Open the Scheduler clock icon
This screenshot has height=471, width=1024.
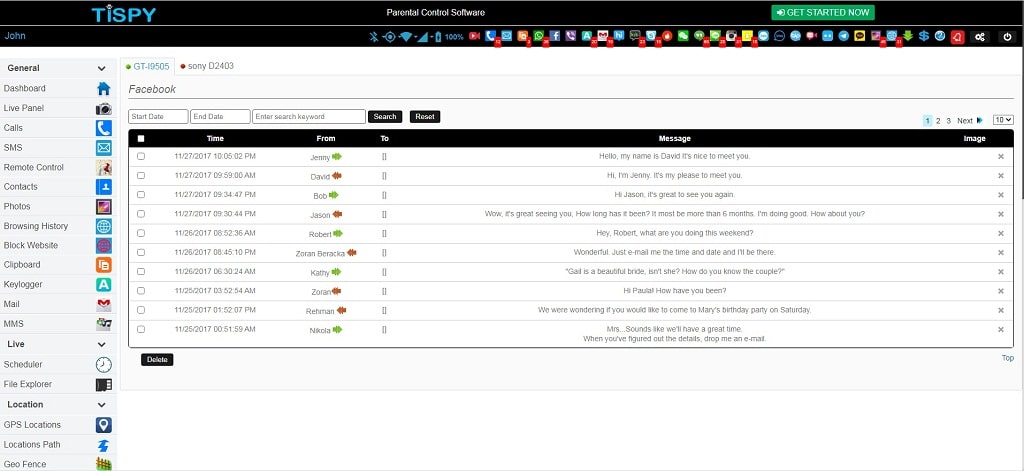point(103,365)
